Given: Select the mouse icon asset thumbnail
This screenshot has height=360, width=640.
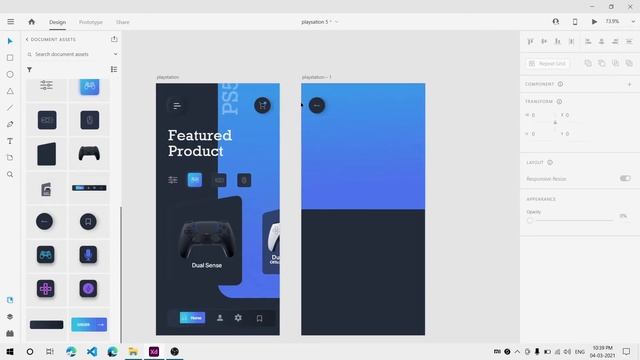Looking at the screenshot, I should pos(90,120).
